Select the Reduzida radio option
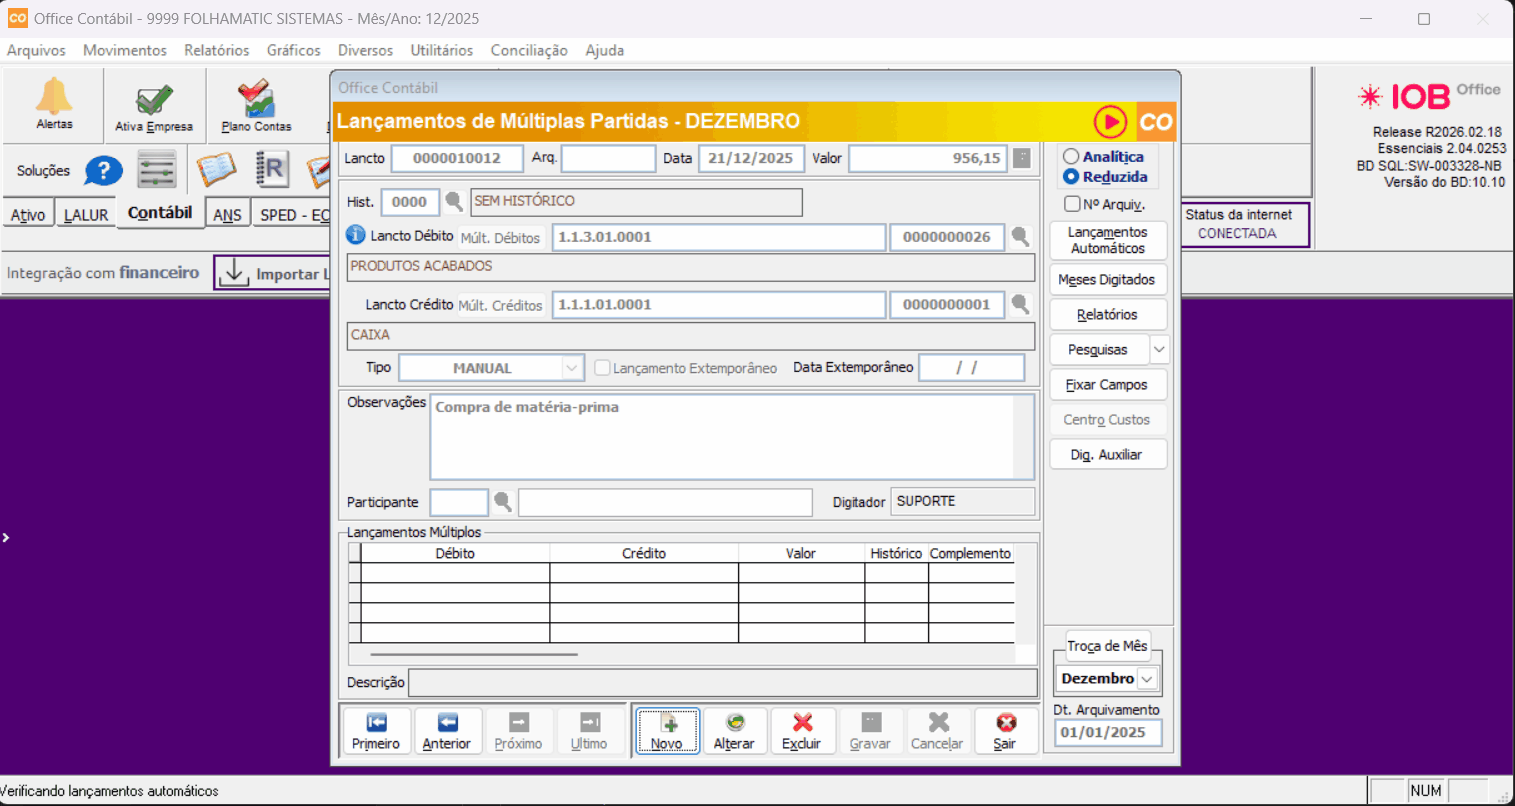 pyautogui.click(x=1071, y=177)
